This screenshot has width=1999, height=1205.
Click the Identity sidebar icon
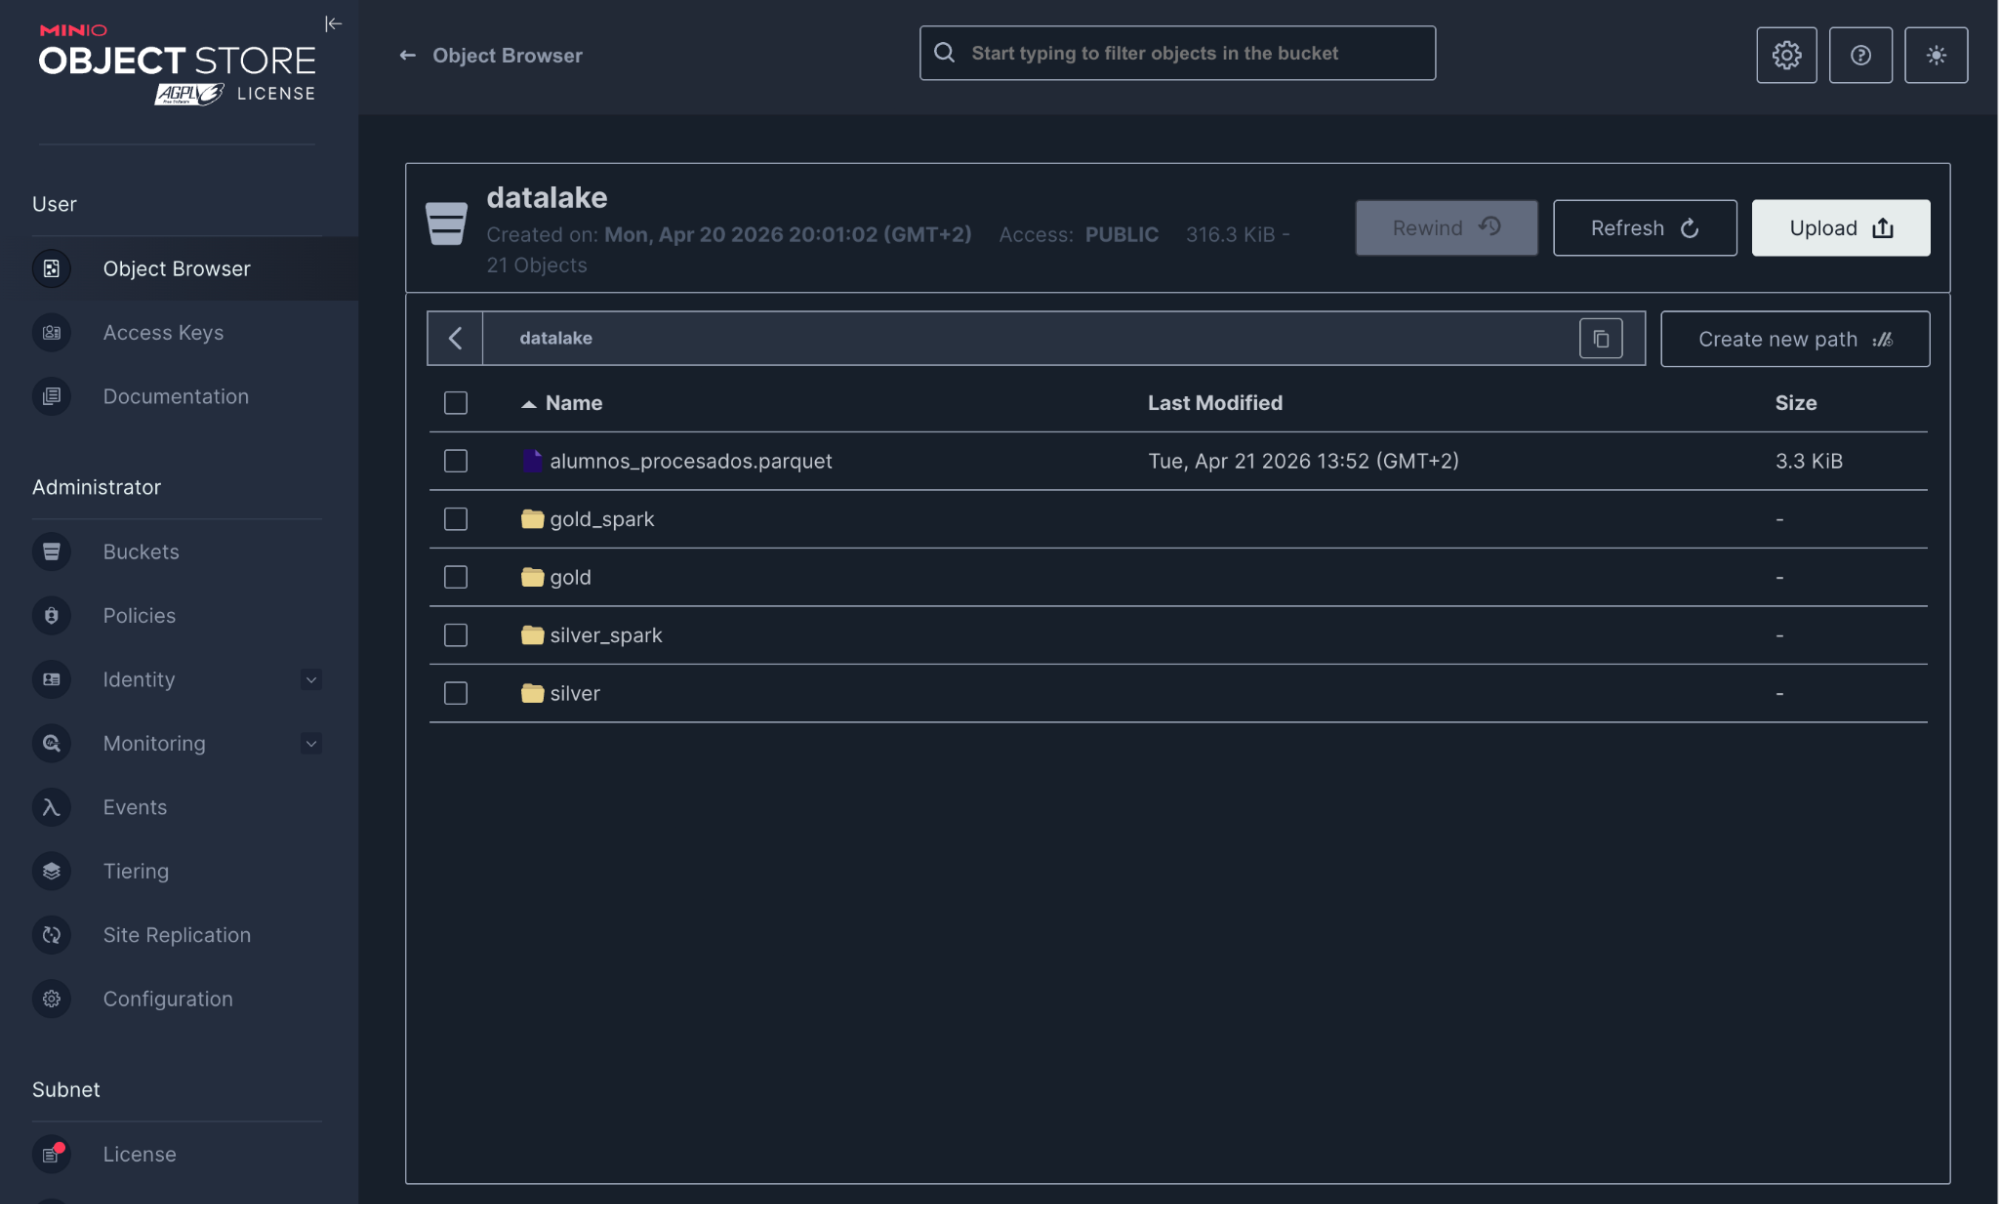51,680
